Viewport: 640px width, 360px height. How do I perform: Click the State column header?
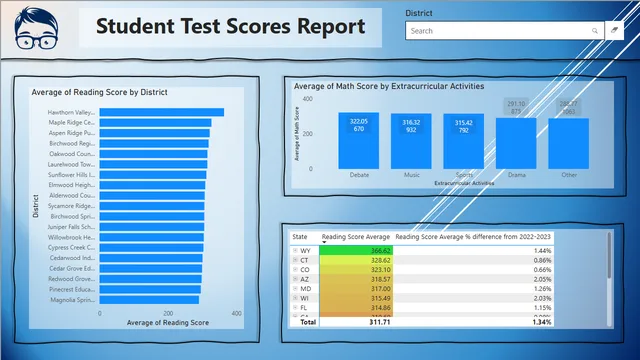(300, 237)
